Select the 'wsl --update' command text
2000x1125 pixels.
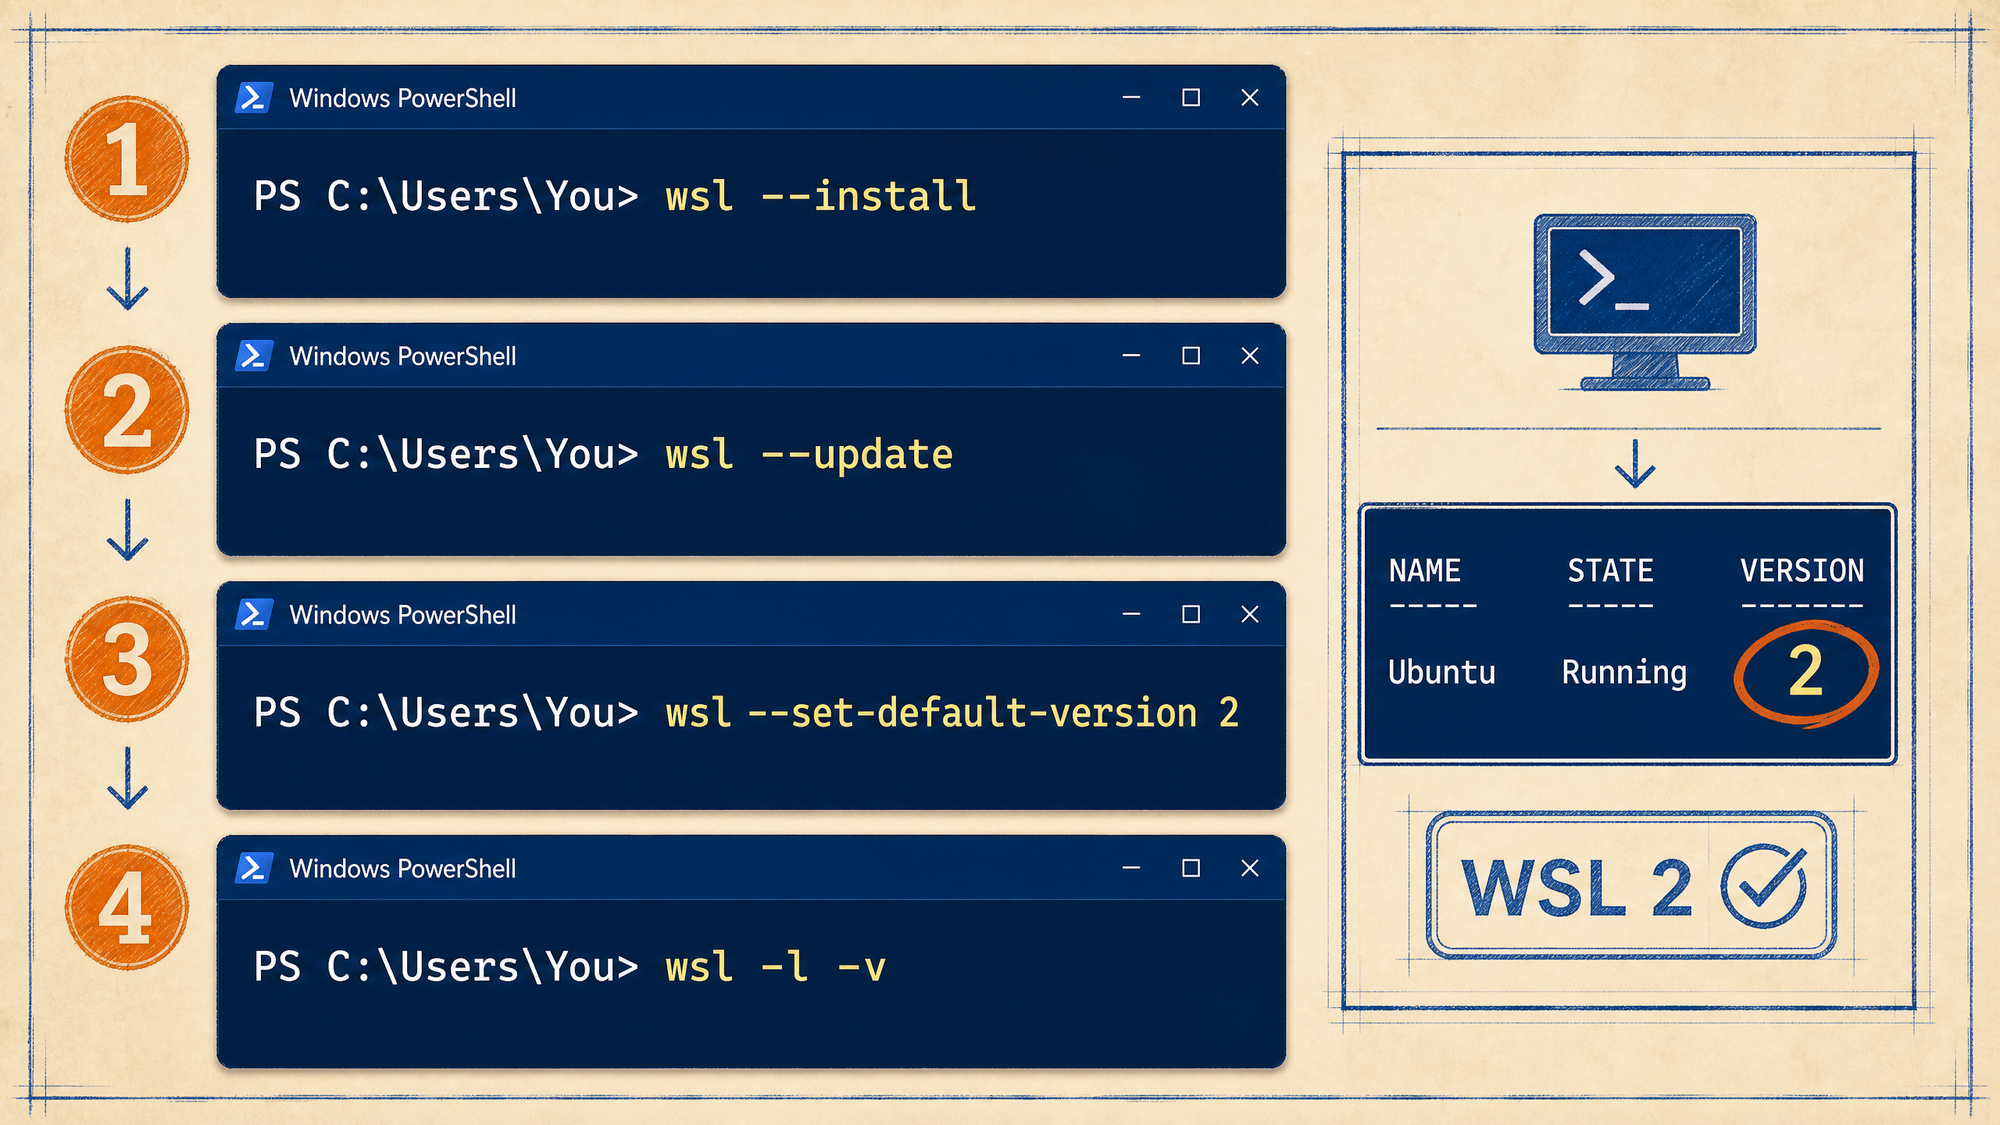coord(809,455)
